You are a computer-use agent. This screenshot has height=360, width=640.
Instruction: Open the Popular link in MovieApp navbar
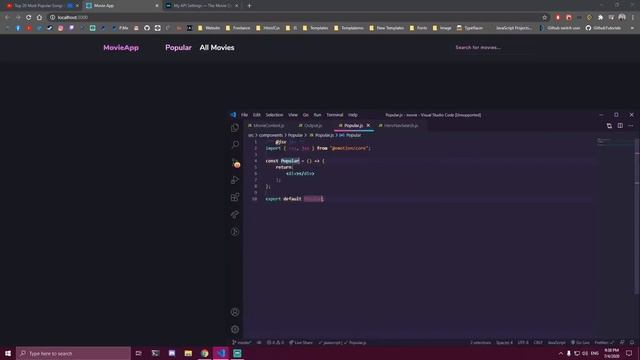[178, 48]
